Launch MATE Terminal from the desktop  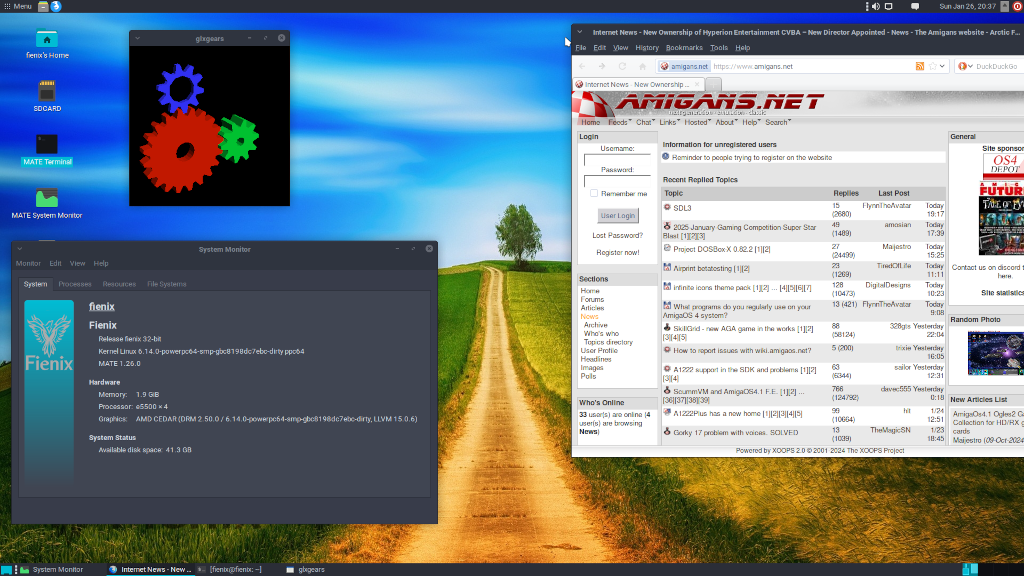pyautogui.click(x=46, y=144)
